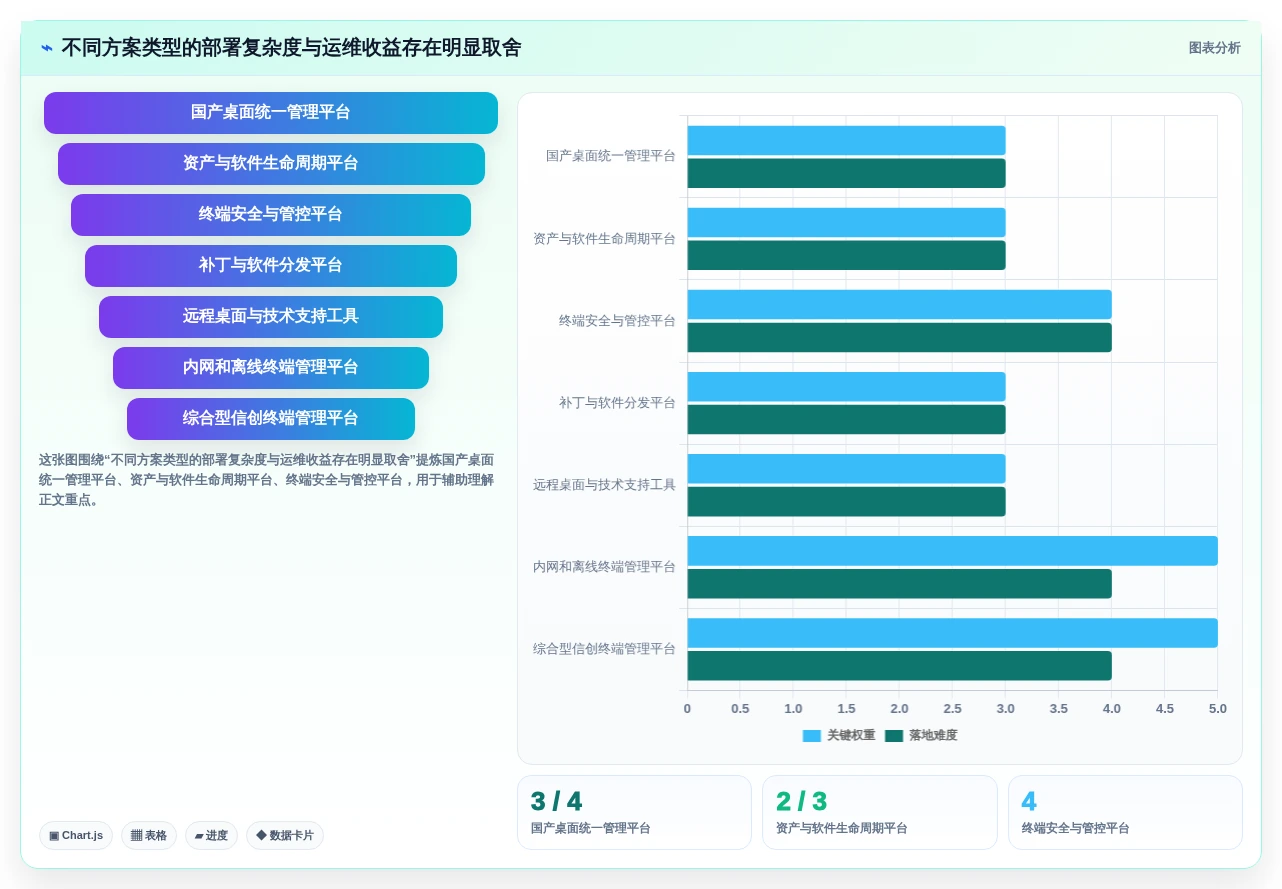Click the 落地难度 bar for 远程桌面与技术支持工具

coord(846,501)
